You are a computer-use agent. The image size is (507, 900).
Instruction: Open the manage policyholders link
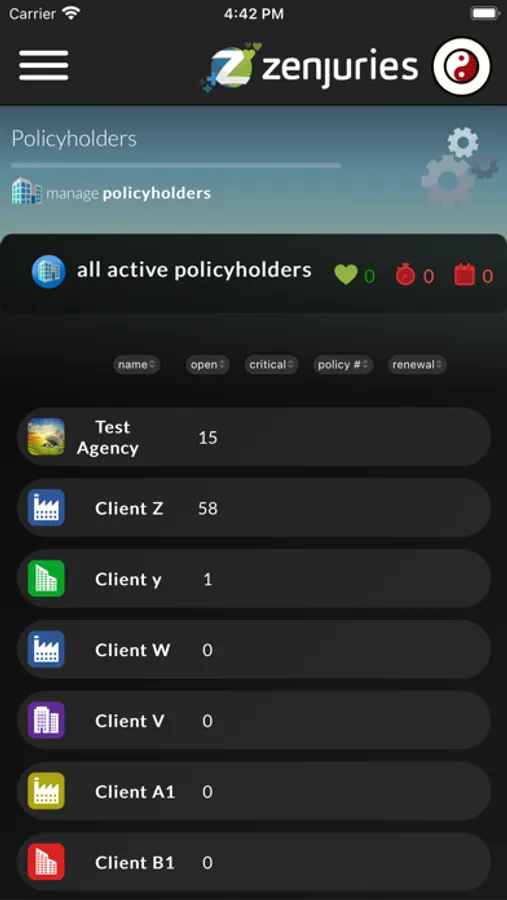tap(111, 192)
